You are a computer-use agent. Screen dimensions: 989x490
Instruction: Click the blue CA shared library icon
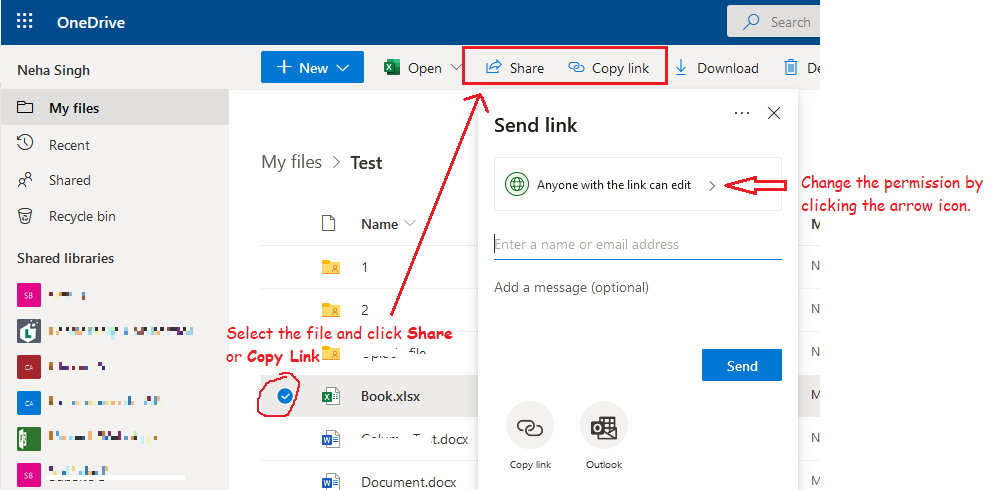coord(29,402)
